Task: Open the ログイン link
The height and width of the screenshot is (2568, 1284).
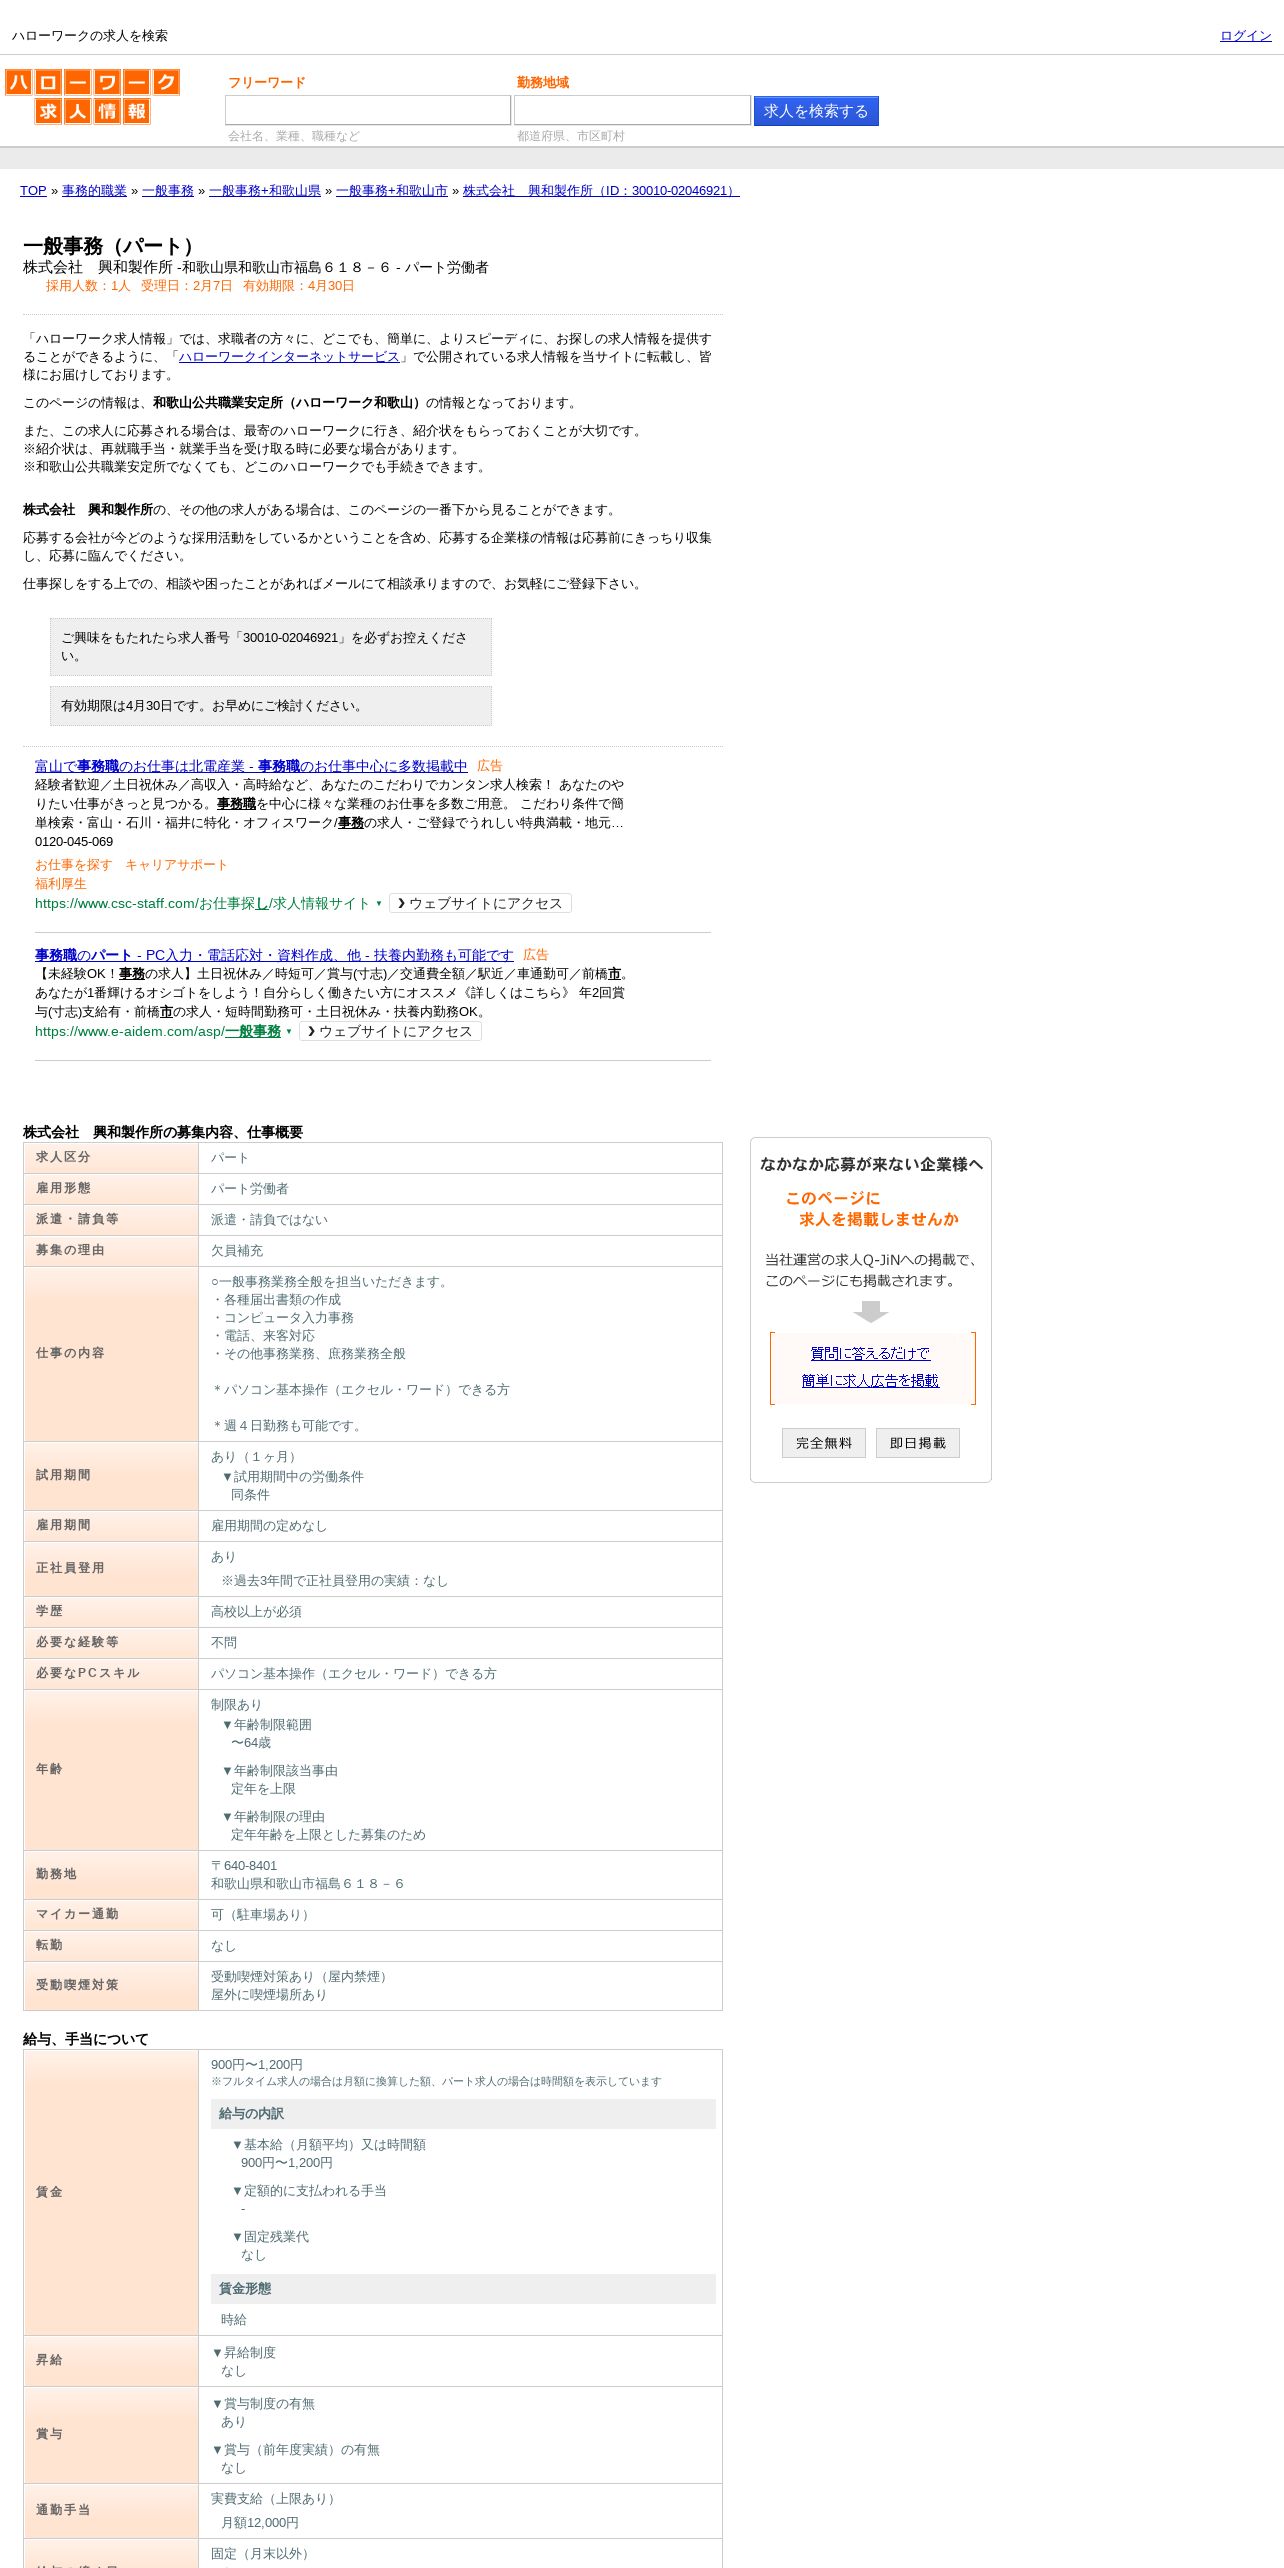Action: (1245, 36)
